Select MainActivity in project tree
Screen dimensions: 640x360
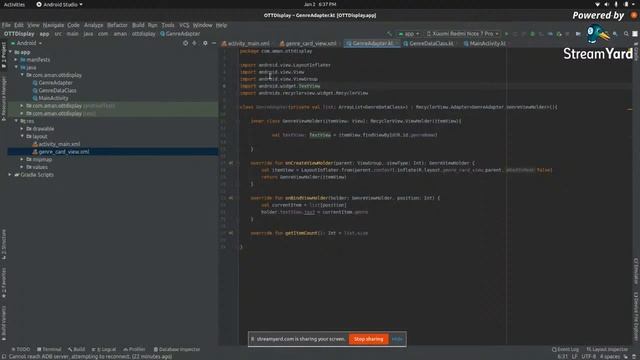[50, 98]
